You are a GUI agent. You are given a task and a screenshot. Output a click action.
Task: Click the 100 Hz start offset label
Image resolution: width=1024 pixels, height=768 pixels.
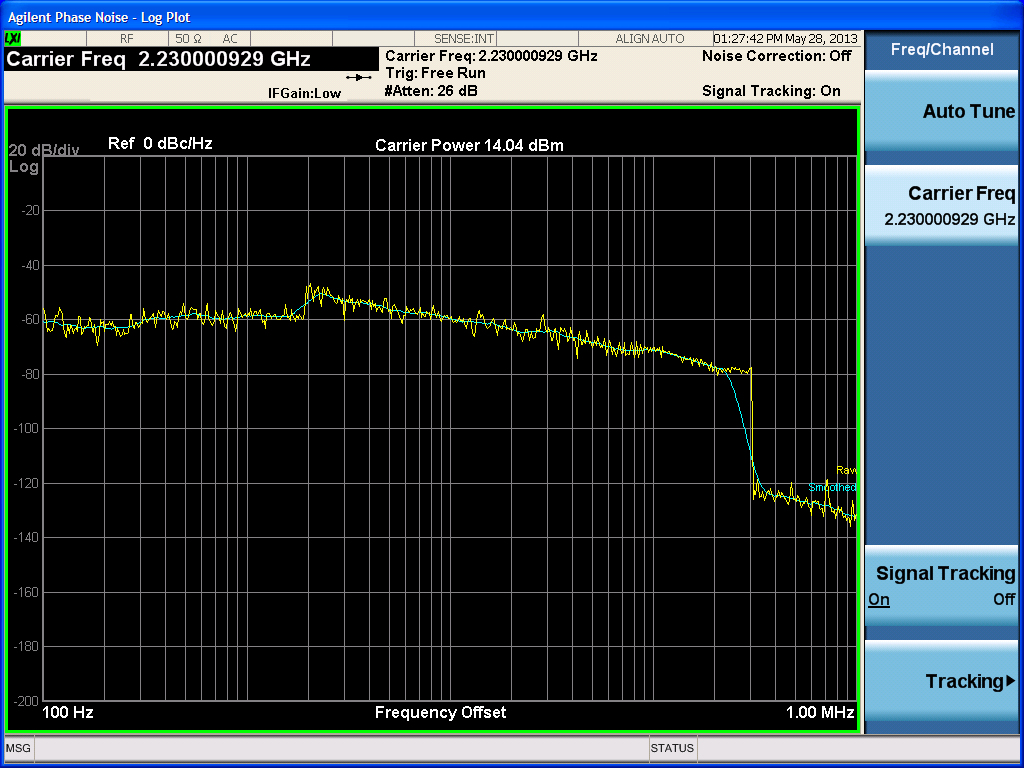[x=68, y=712]
